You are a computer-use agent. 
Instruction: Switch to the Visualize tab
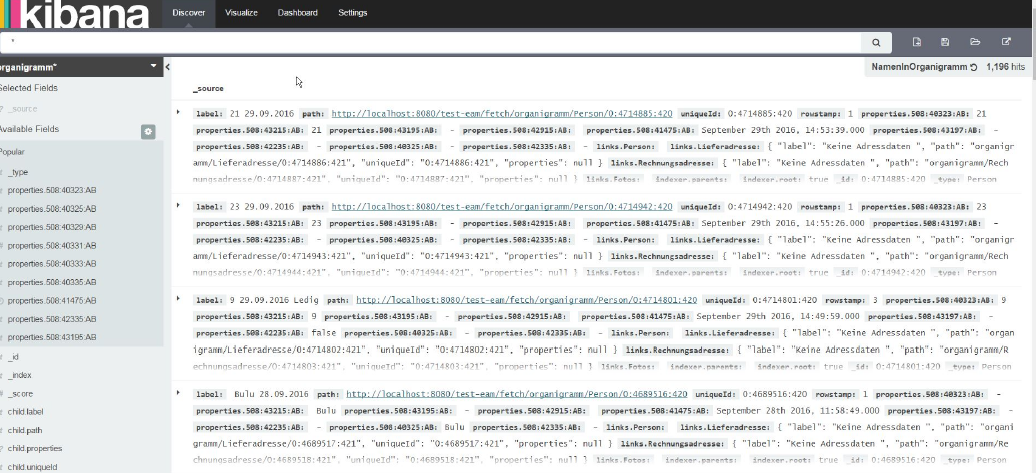(x=241, y=13)
